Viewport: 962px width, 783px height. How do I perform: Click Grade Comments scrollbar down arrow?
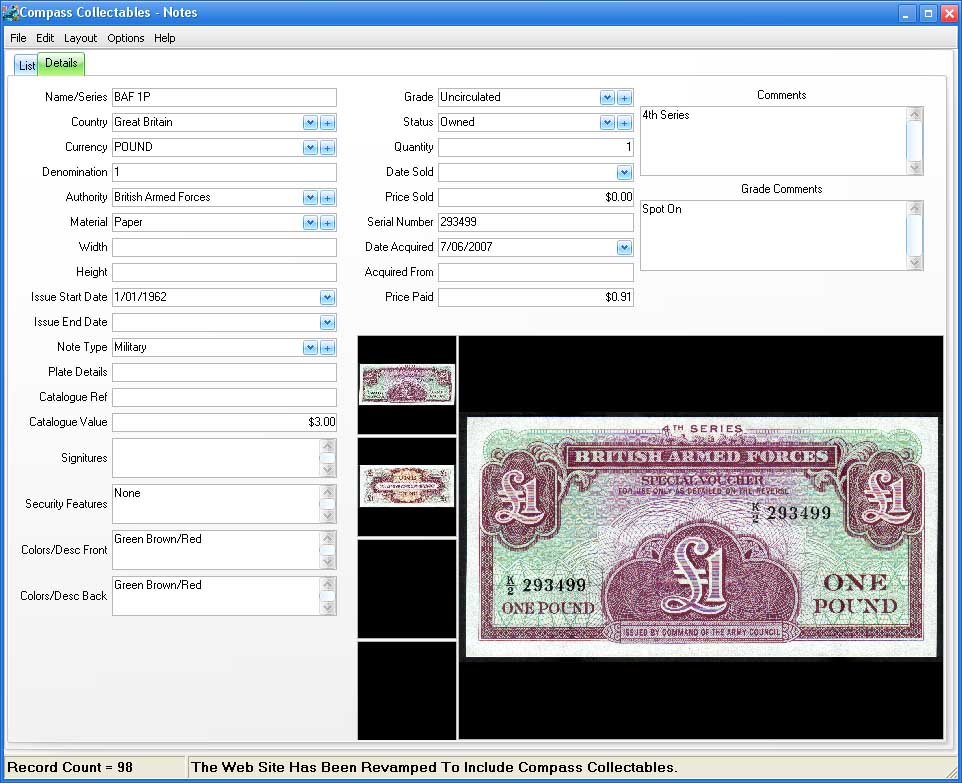click(x=915, y=263)
